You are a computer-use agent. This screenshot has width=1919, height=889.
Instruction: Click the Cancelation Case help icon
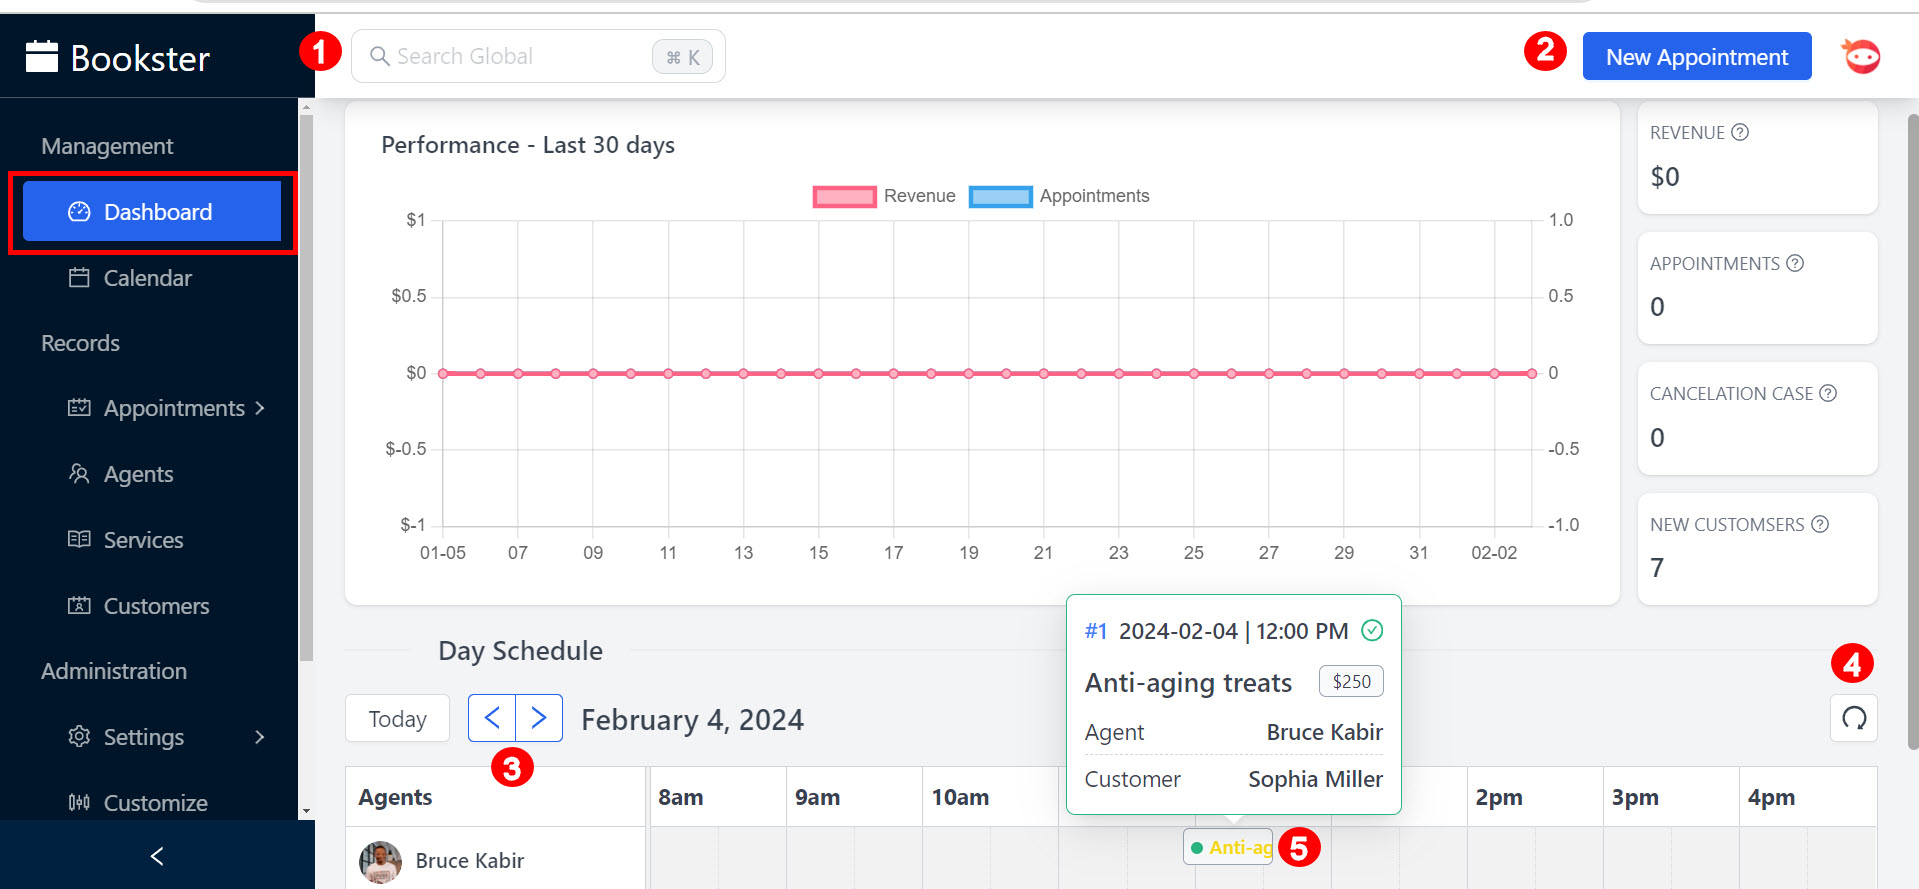click(1828, 393)
